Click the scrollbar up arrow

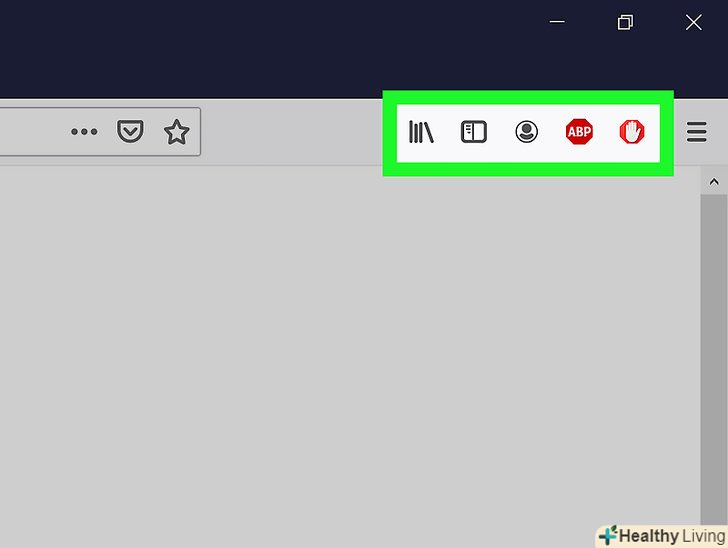pos(714,182)
